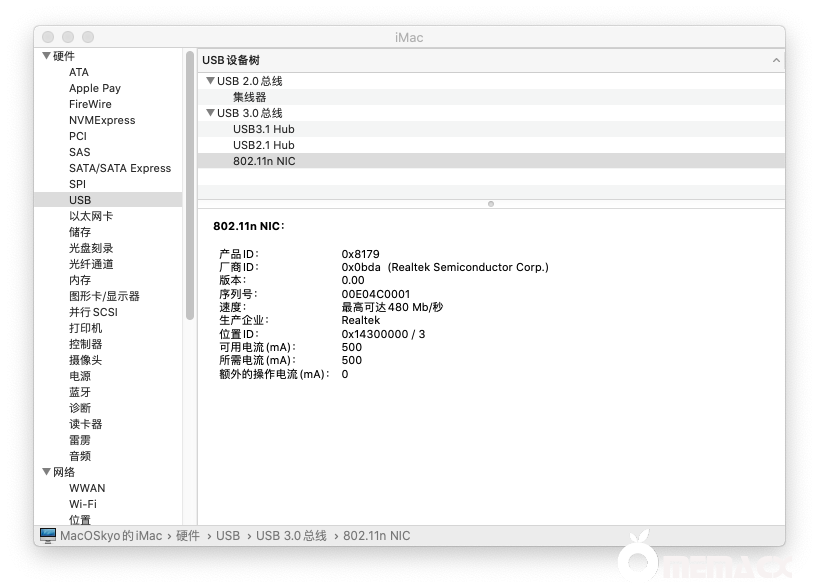The width and height of the screenshot is (819, 588).
Task: Click the collapse chevron in USB 设备树 header
Action: [x=776, y=61]
